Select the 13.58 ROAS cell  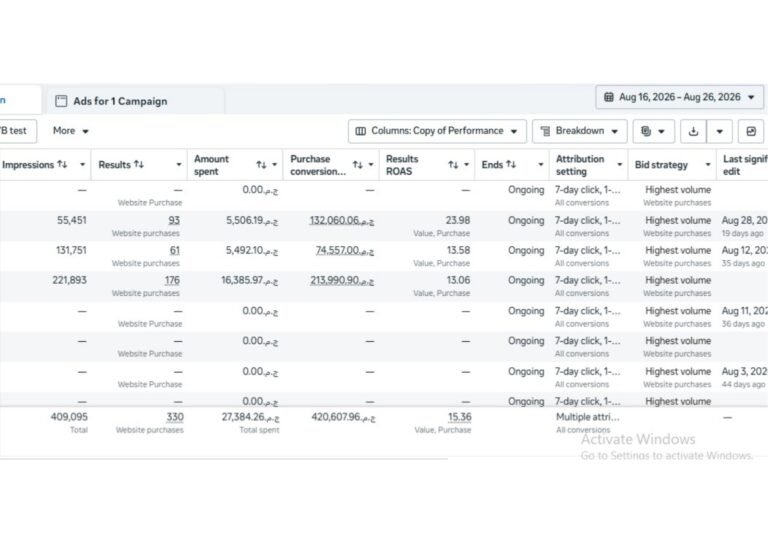tap(458, 250)
